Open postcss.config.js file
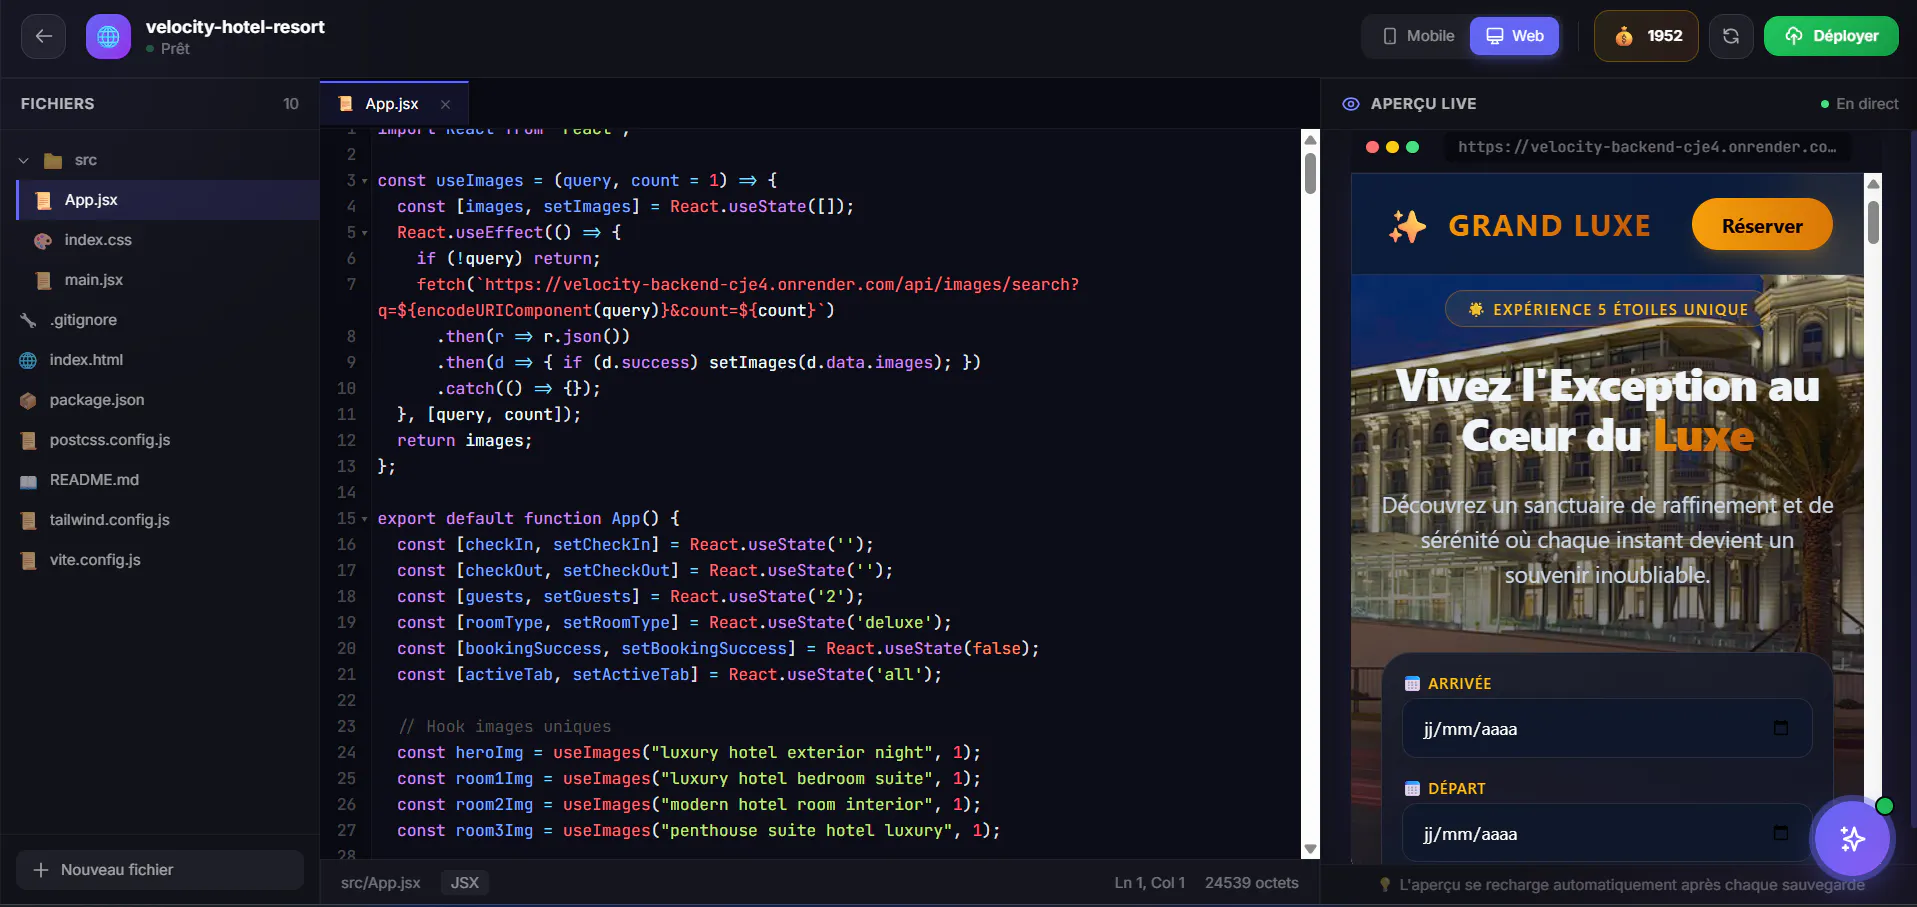The width and height of the screenshot is (1917, 907). click(x=160, y=440)
